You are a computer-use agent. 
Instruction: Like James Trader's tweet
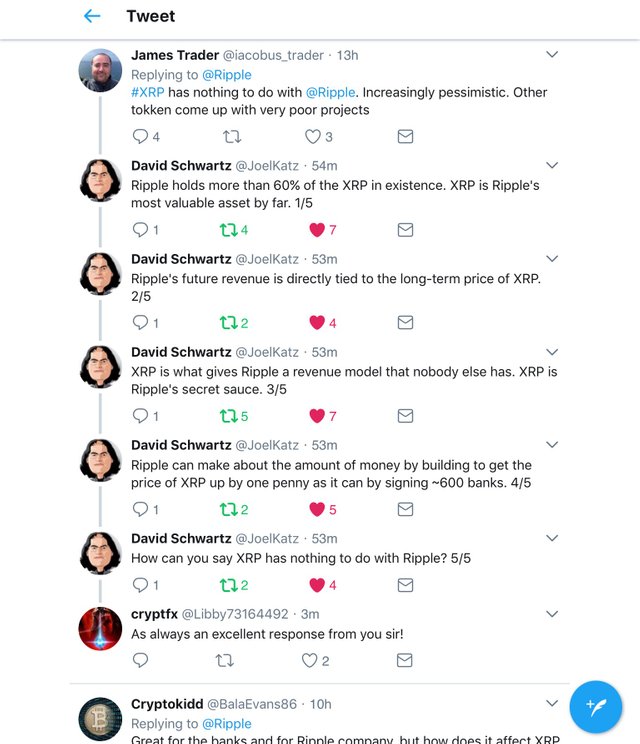(312, 136)
